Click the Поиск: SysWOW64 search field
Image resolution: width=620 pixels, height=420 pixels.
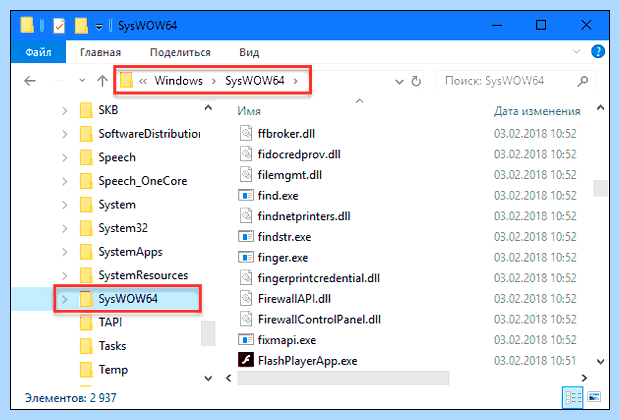pyautogui.click(x=516, y=81)
